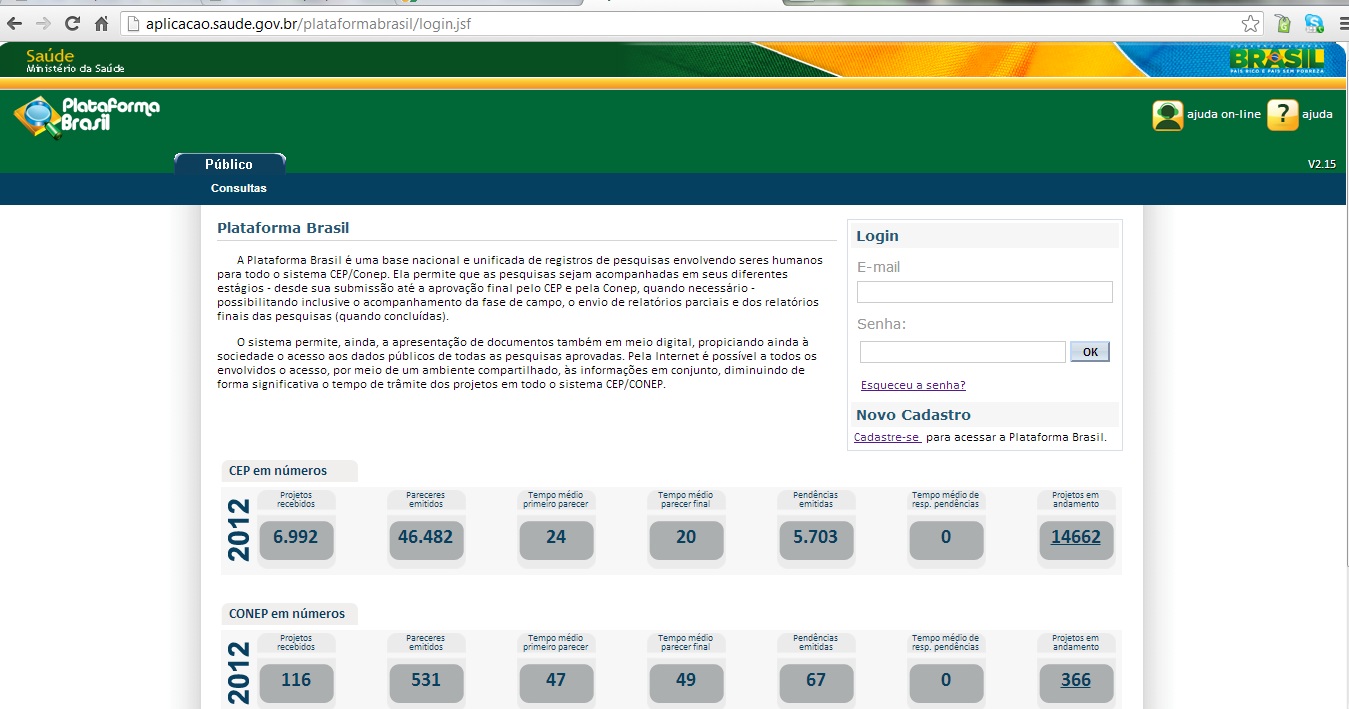Click the Brasil government banner logo

click(x=1276, y=60)
